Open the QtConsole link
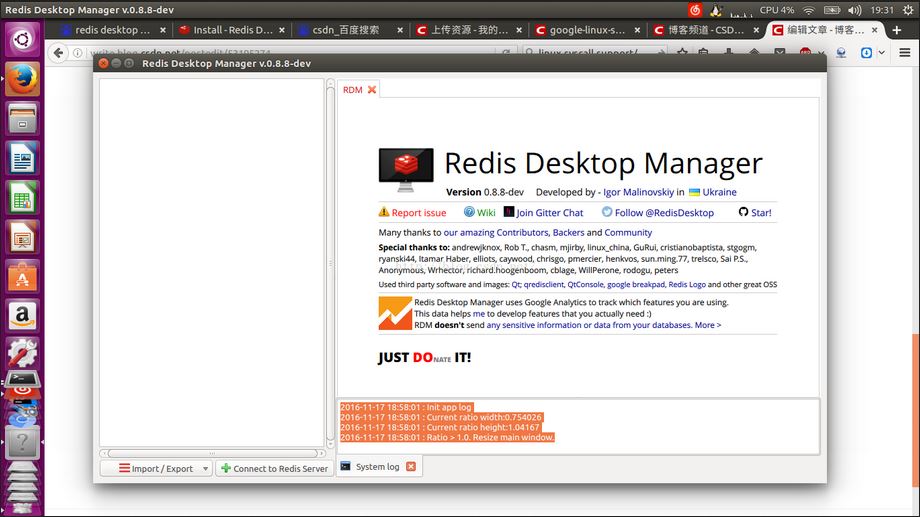This screenshot has height=517, width=920. point(585,285)
